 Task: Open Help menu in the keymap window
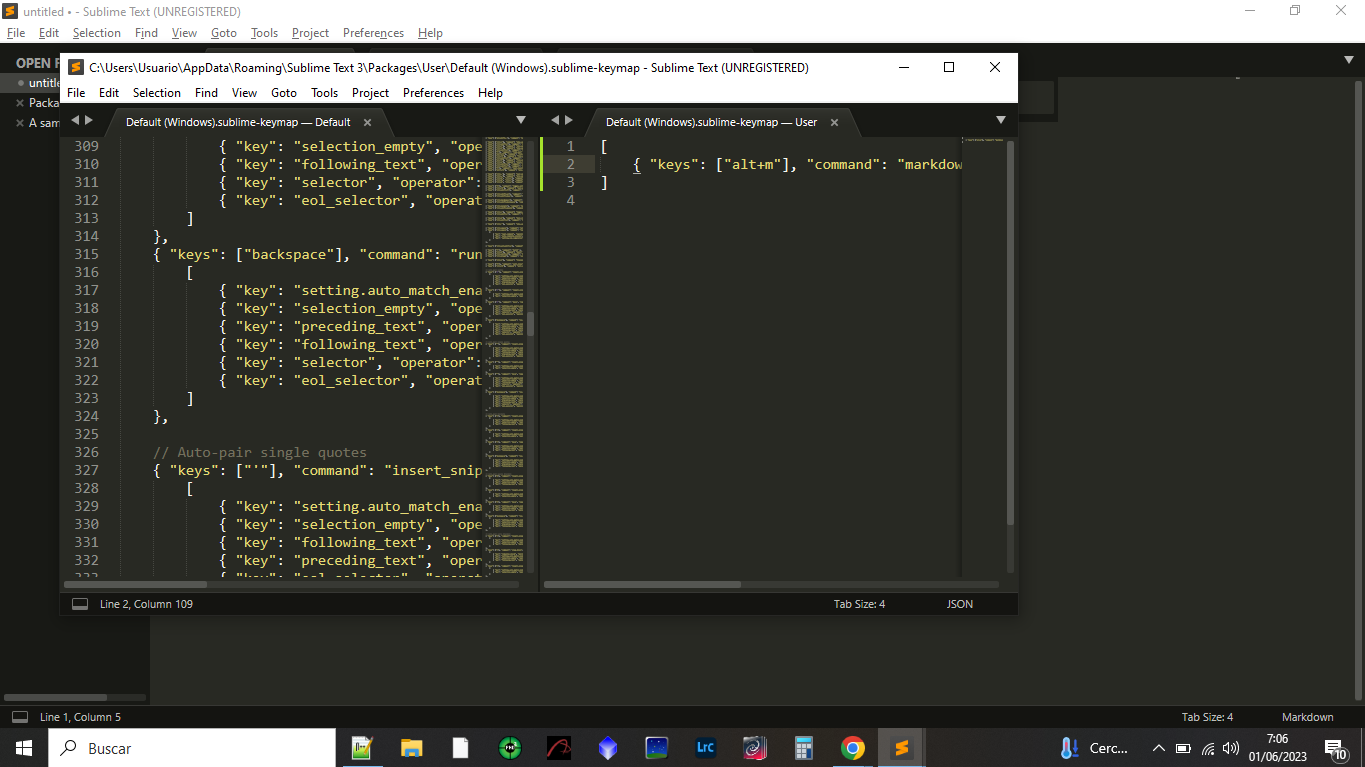(490, 92)
